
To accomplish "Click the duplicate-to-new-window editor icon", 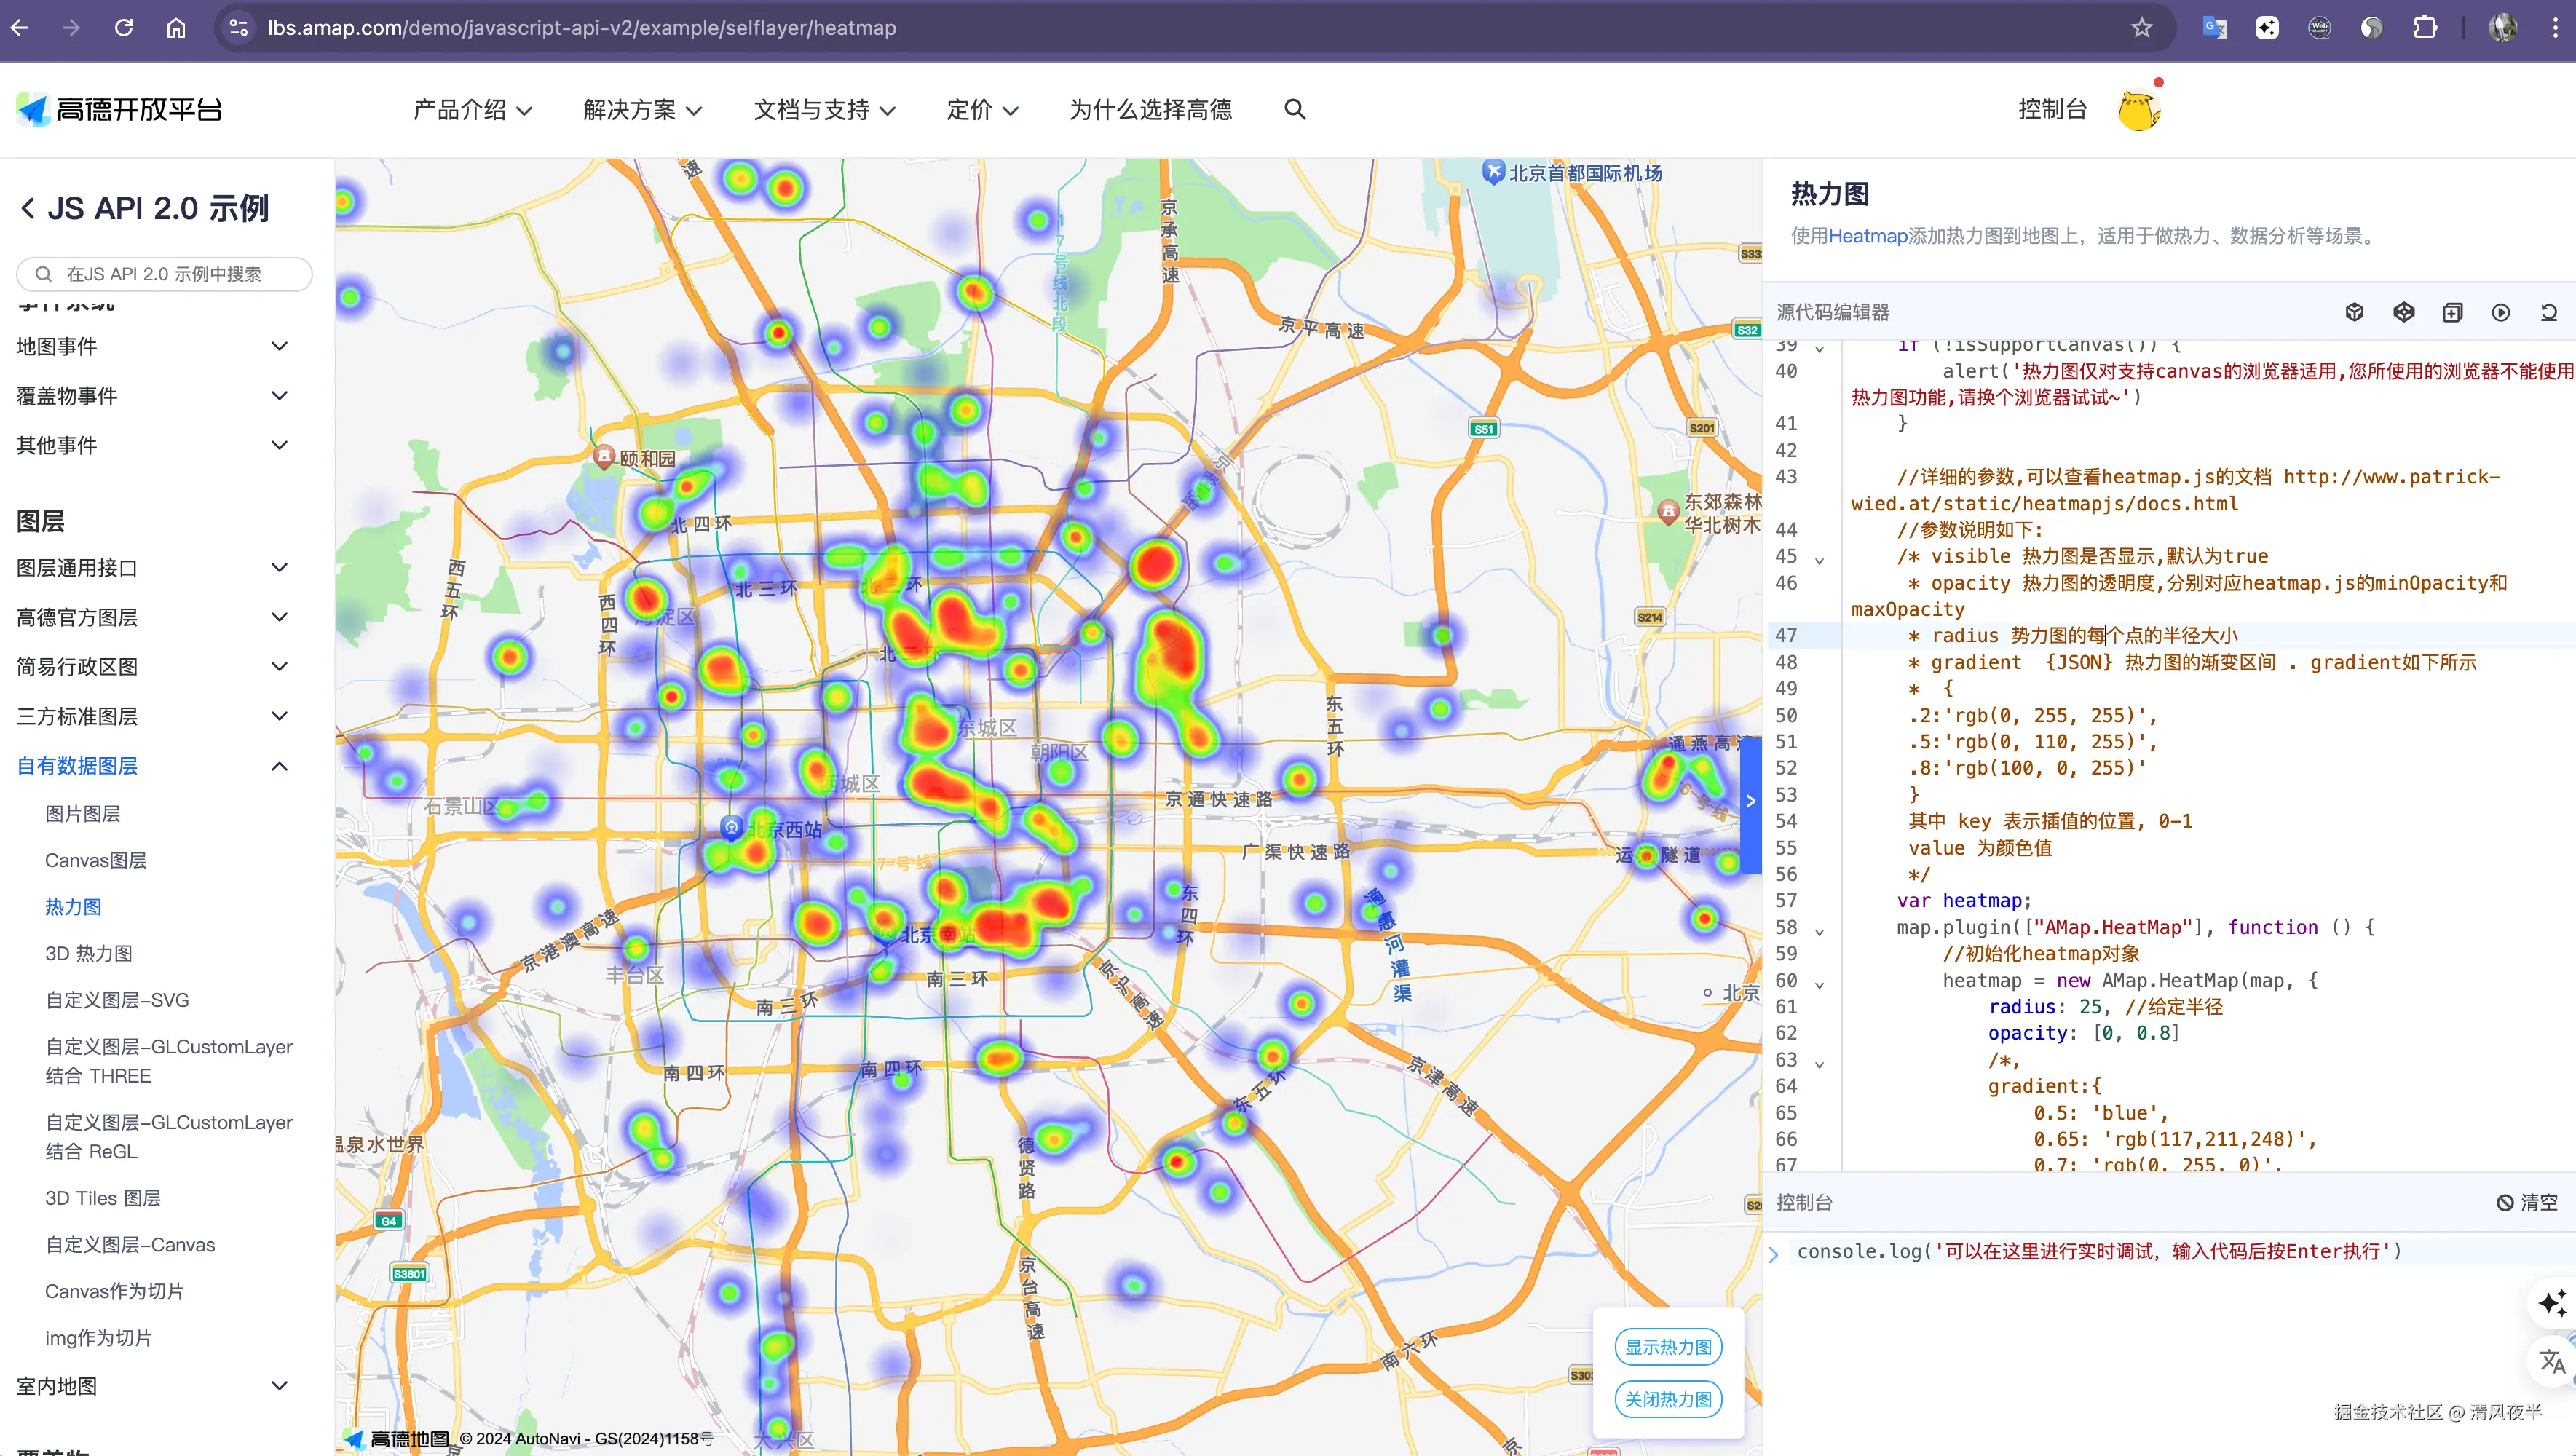I will click(2452, 312).
